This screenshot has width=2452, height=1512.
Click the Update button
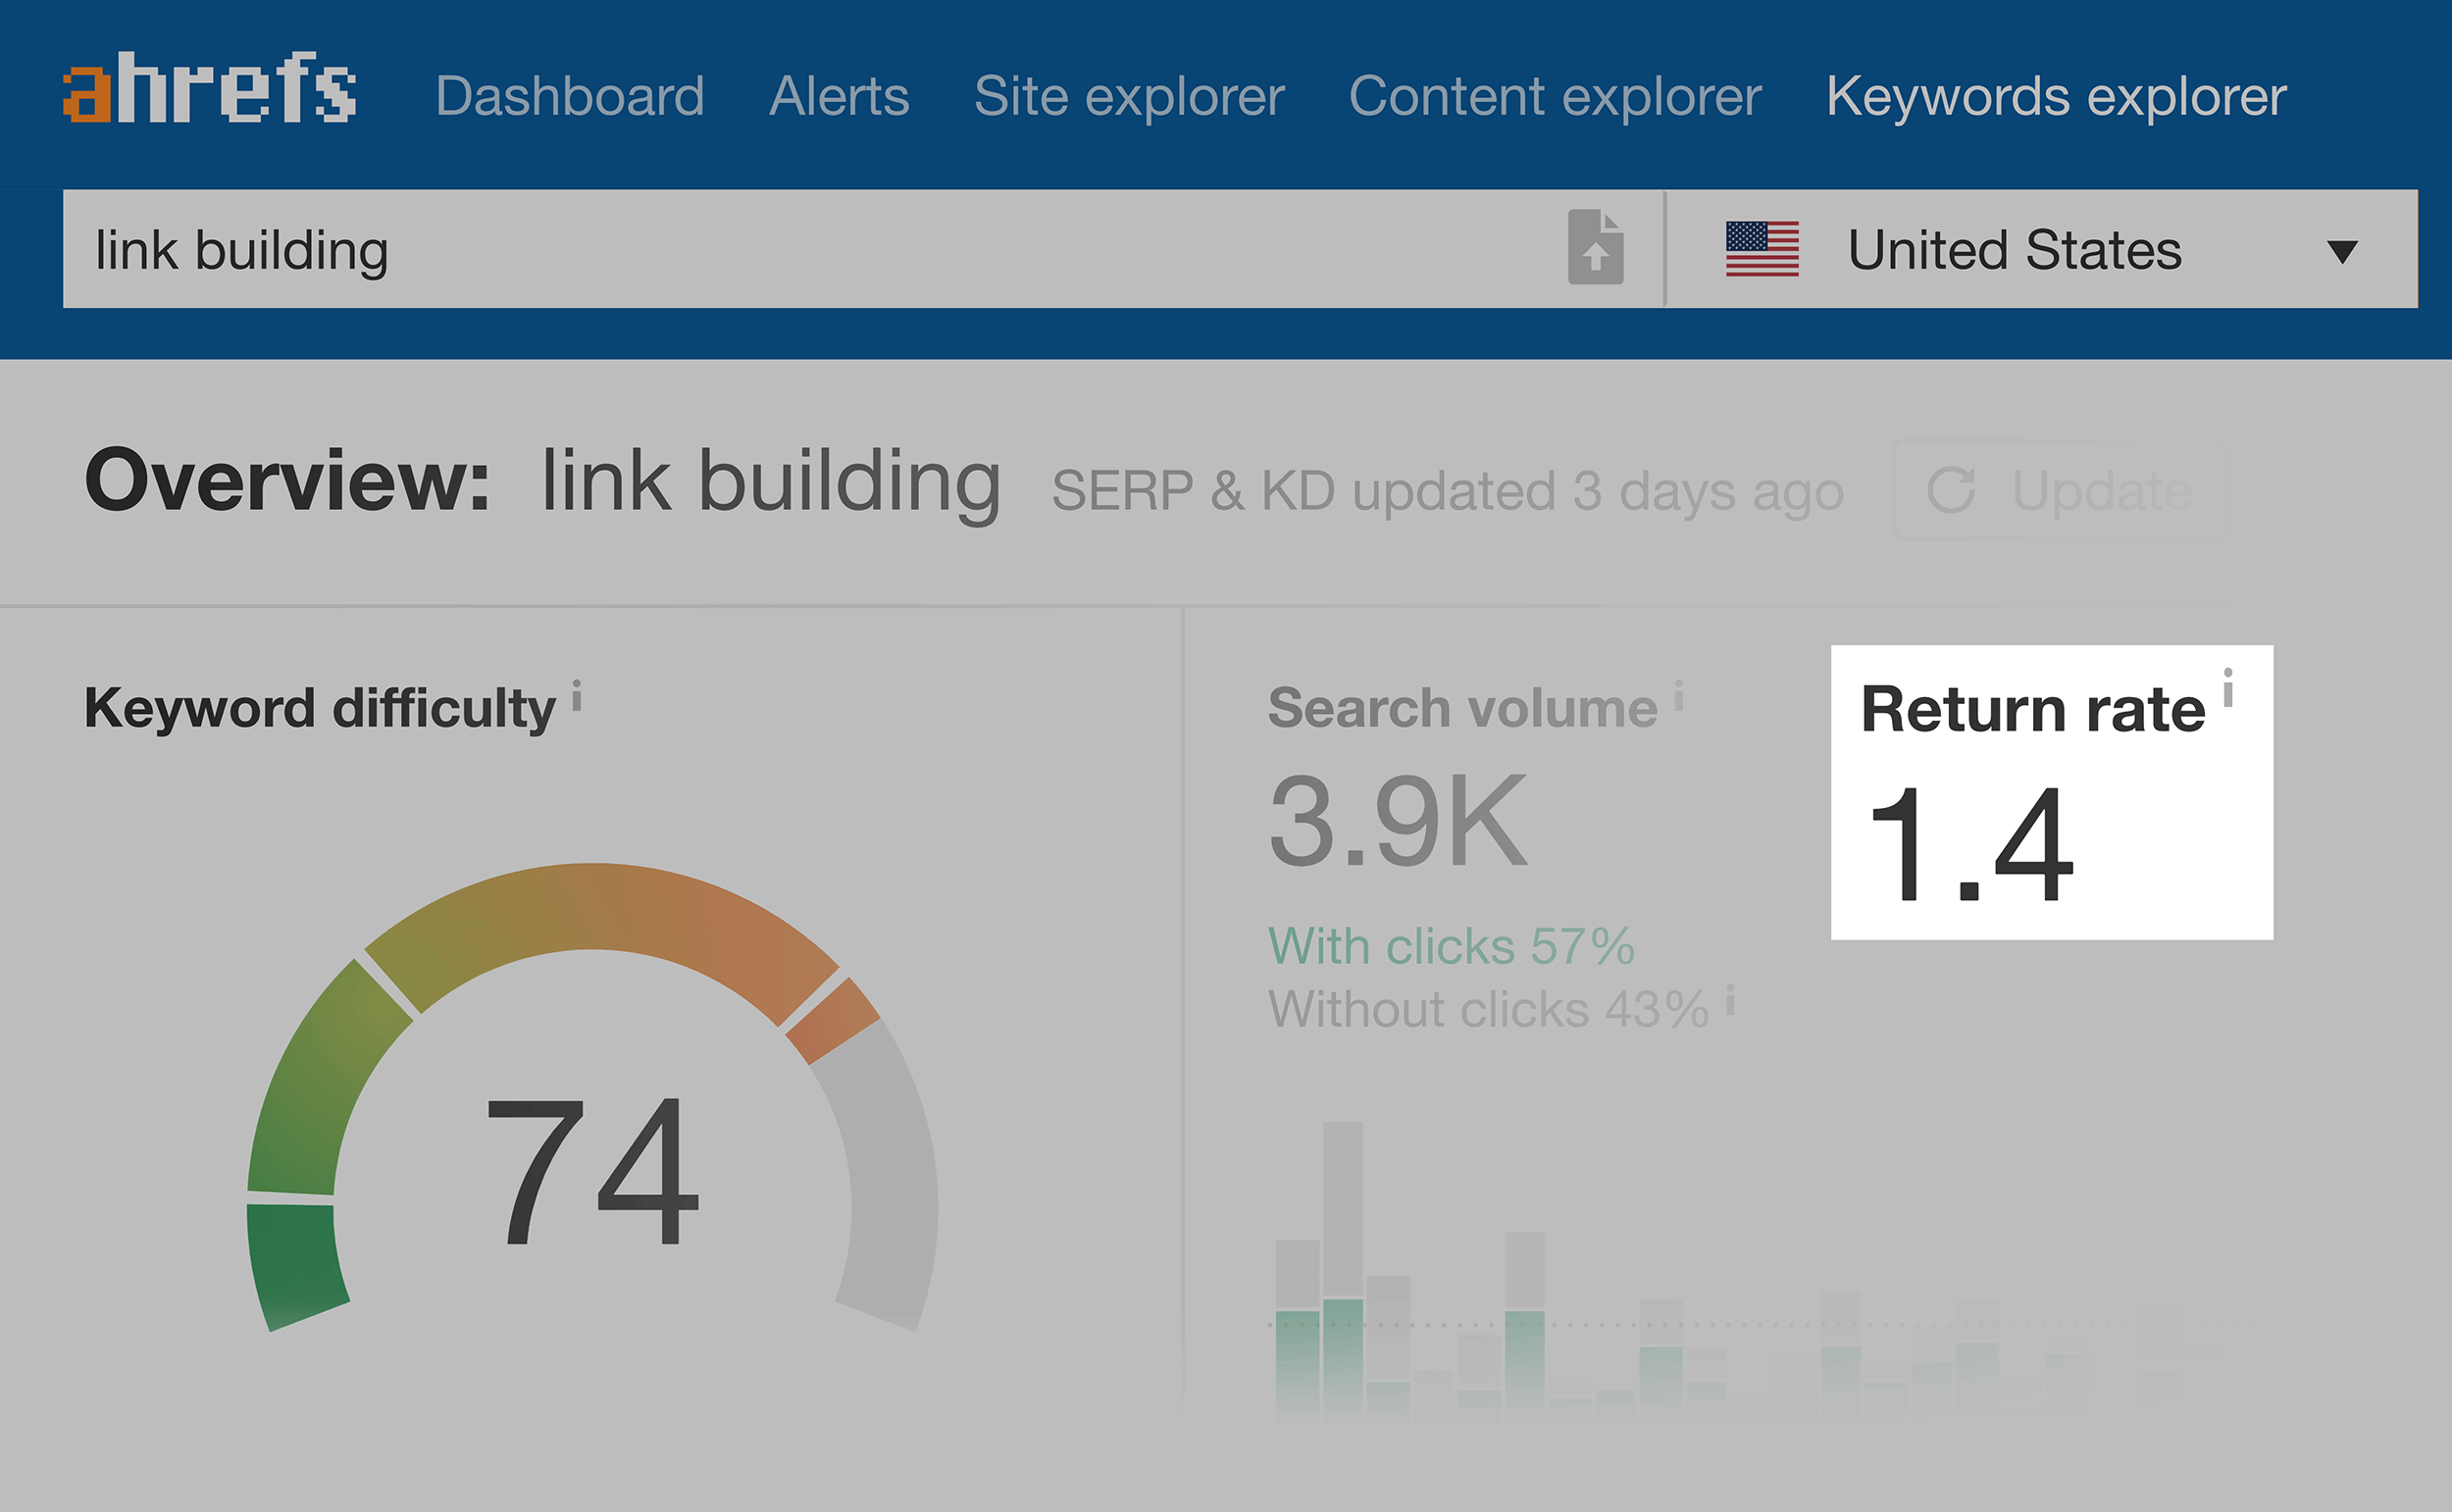click(x=2060, y=490)
